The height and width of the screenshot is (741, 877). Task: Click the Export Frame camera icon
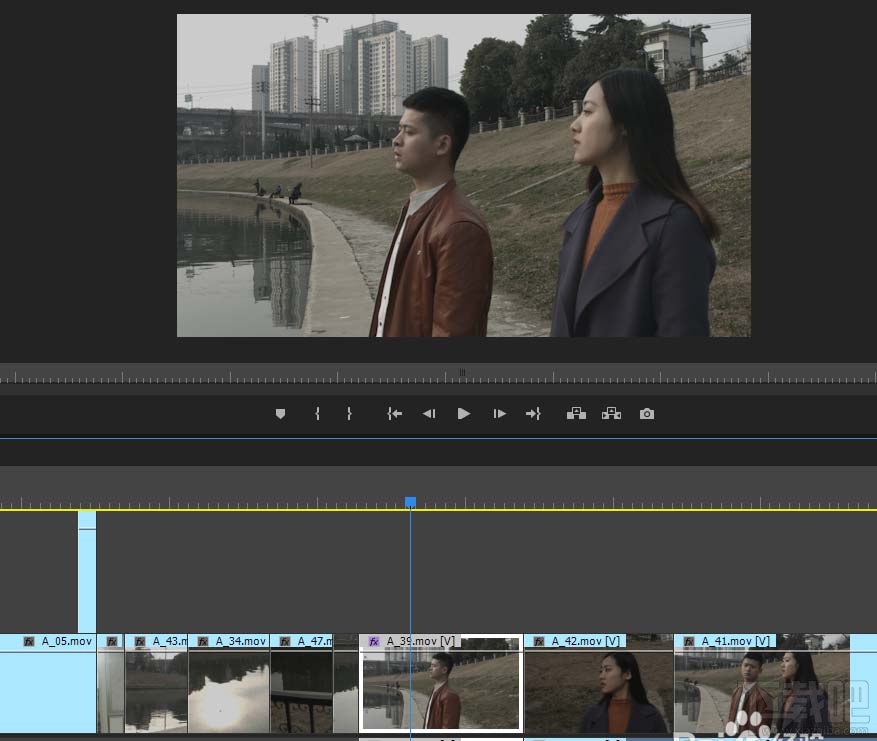pyautogui.click(x=647, y=414)
